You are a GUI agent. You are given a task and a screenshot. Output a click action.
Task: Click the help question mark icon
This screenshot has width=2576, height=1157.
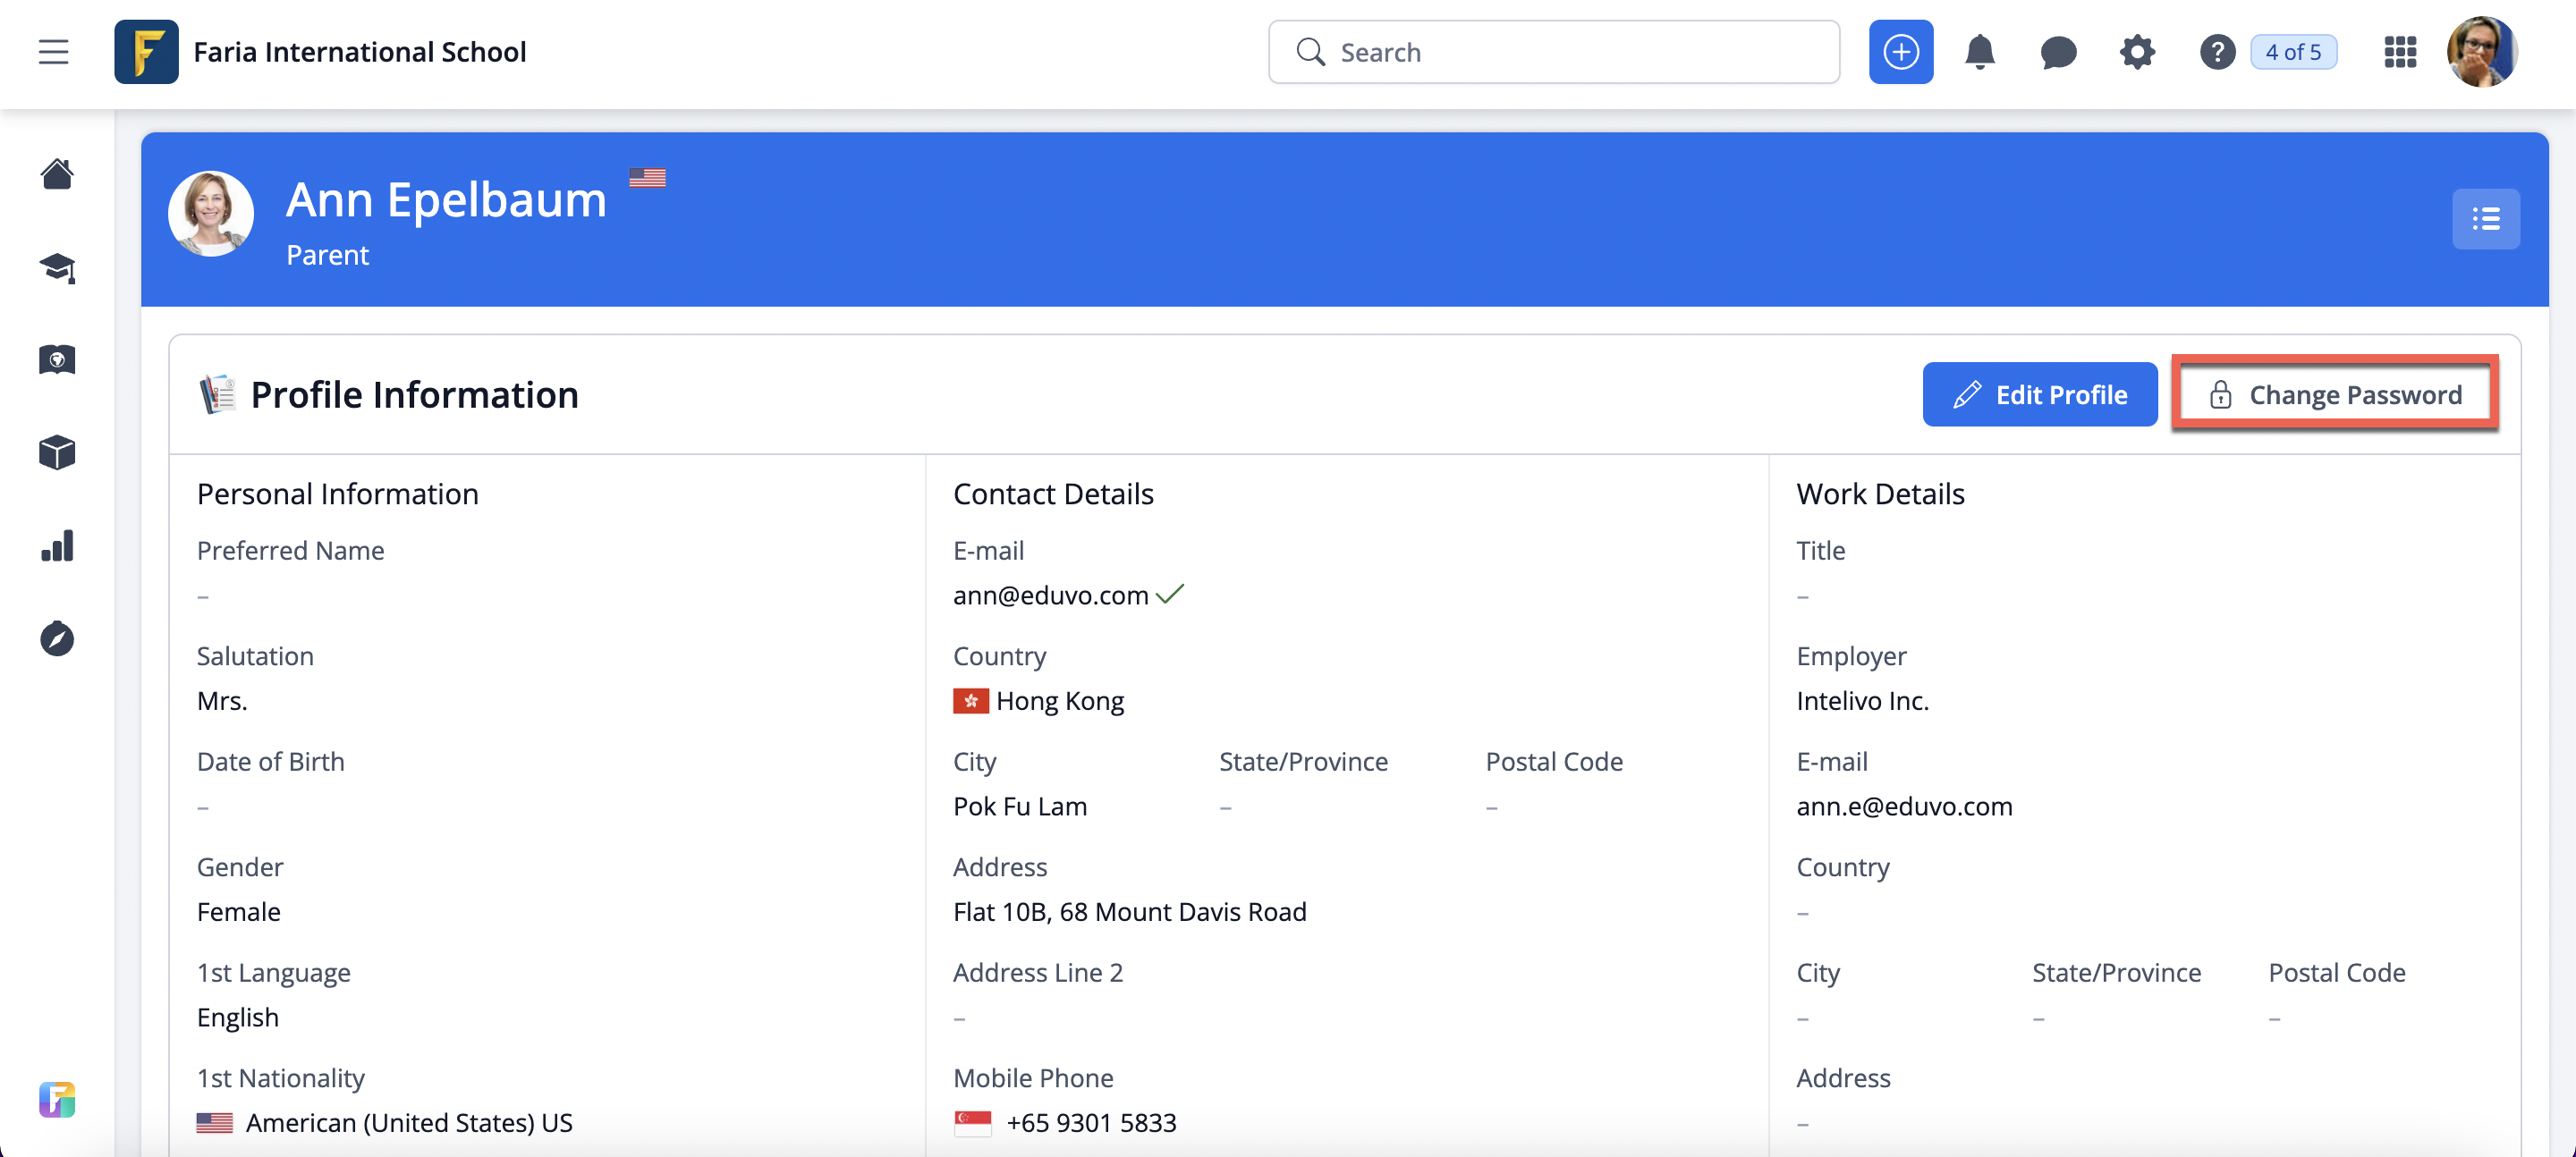click(x=2216, y=52)
